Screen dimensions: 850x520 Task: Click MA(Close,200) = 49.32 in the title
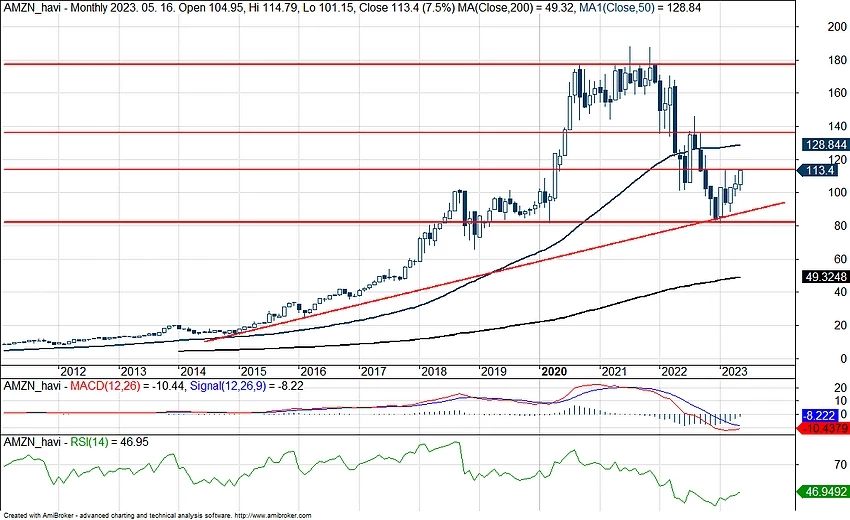(516, 8)
